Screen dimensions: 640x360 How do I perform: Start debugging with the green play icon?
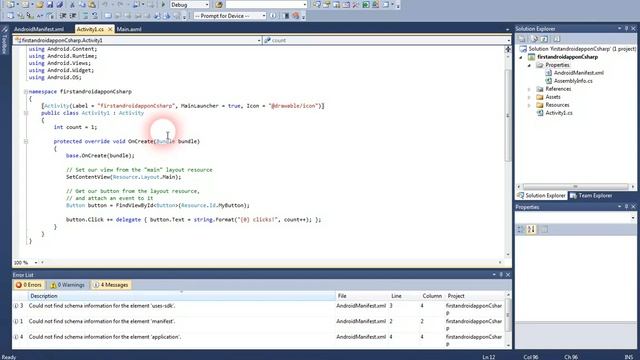tap(163, 4)
